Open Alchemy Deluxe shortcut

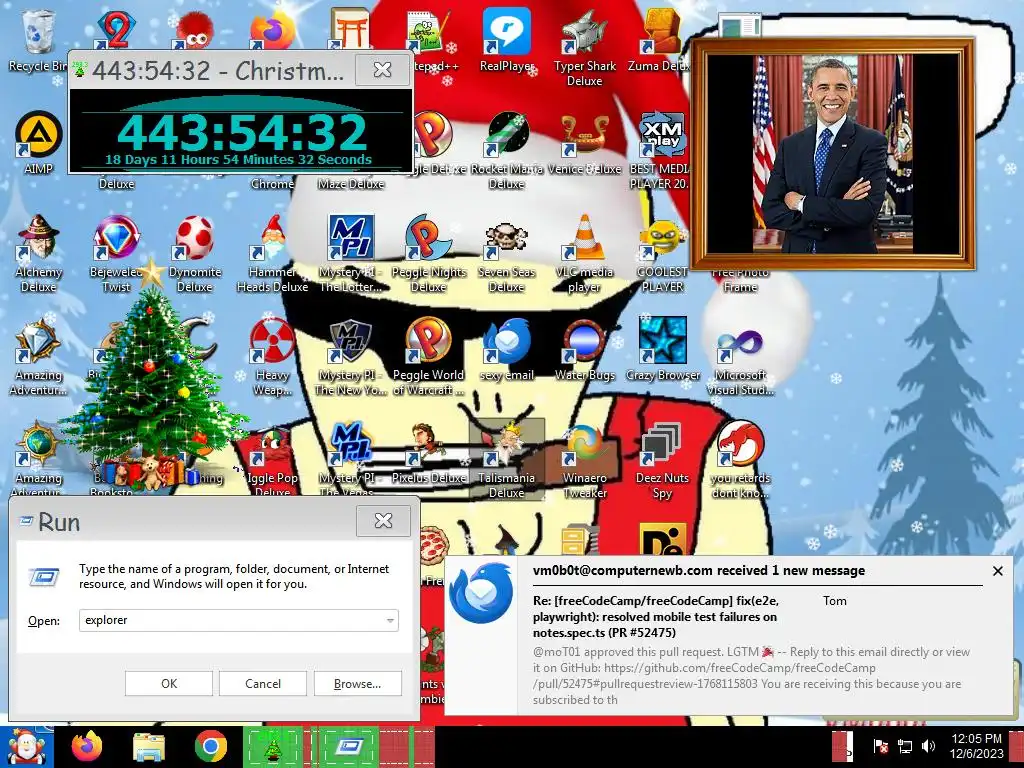[x=38, y=253]
